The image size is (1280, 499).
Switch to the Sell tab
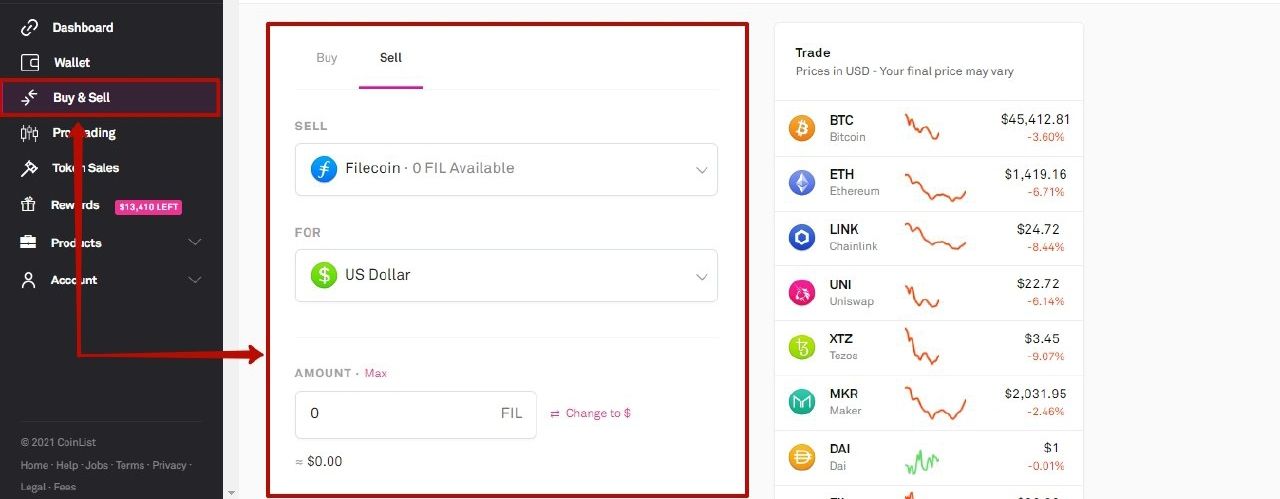[391, 58]
